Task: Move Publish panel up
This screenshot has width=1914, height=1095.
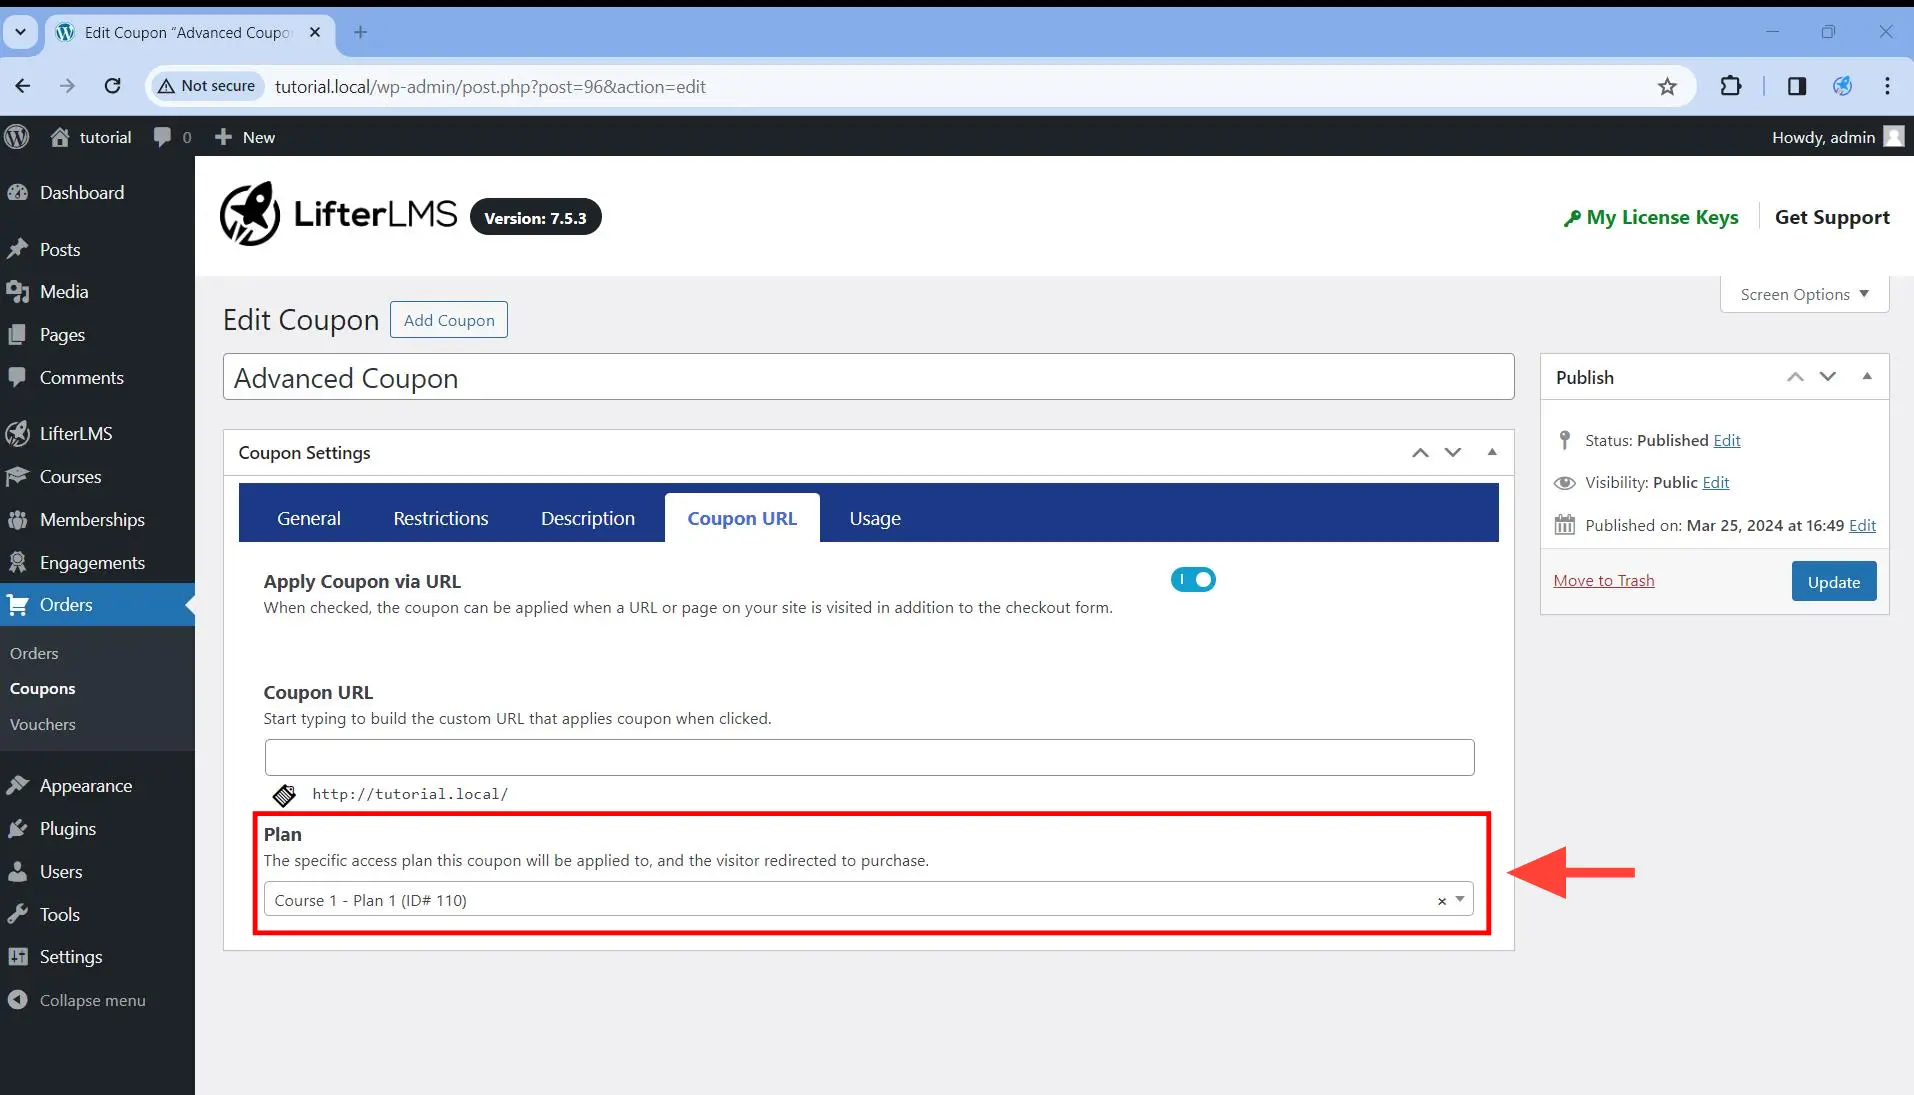Action: 1795,377
